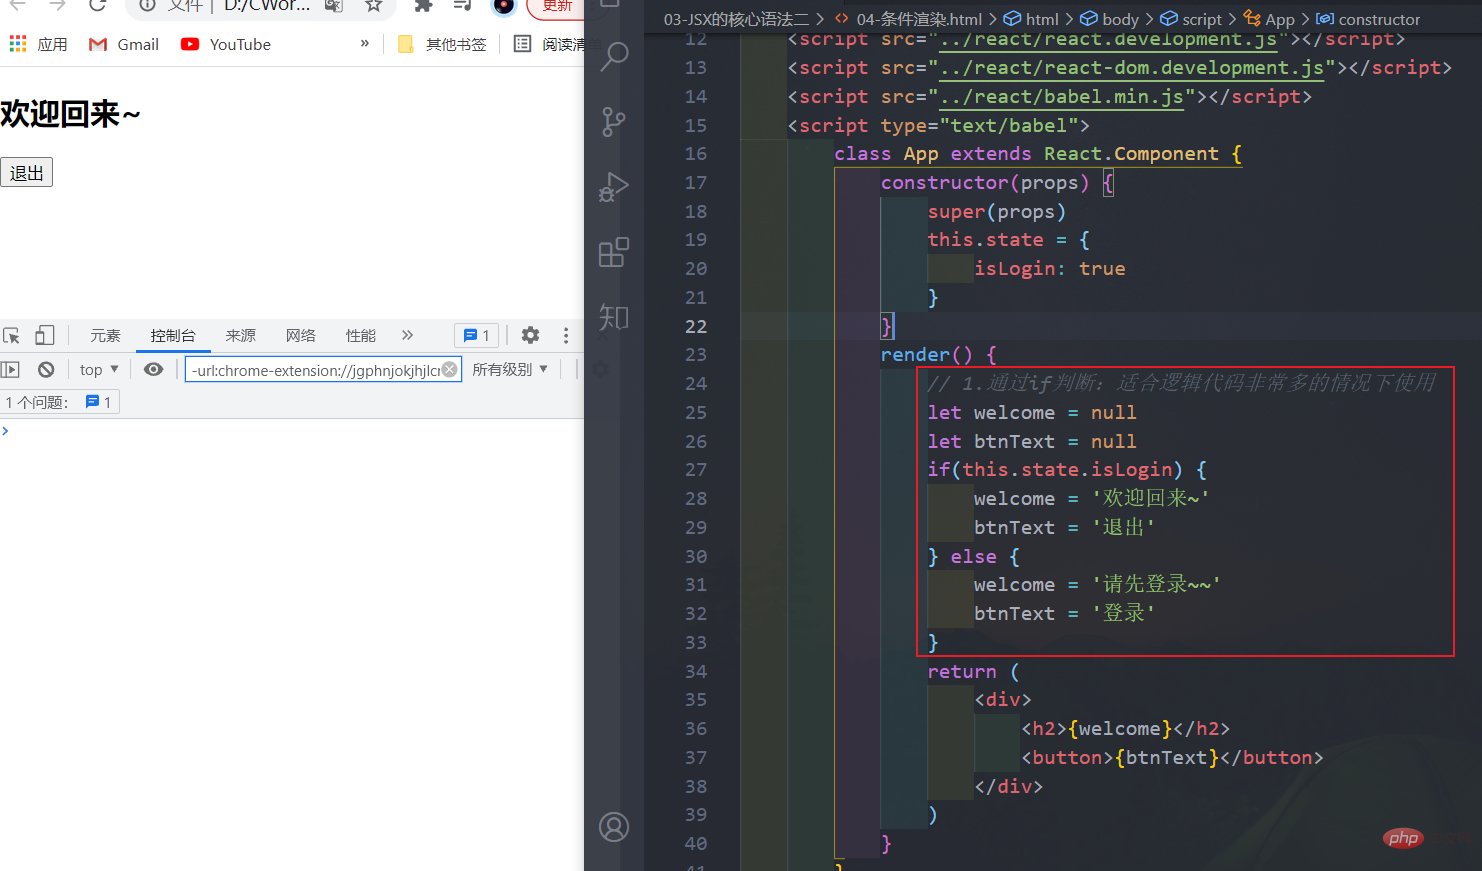This screenshot has width=1482, height=871.
Task: Open the Gmail bookmark
Action: 124,44
